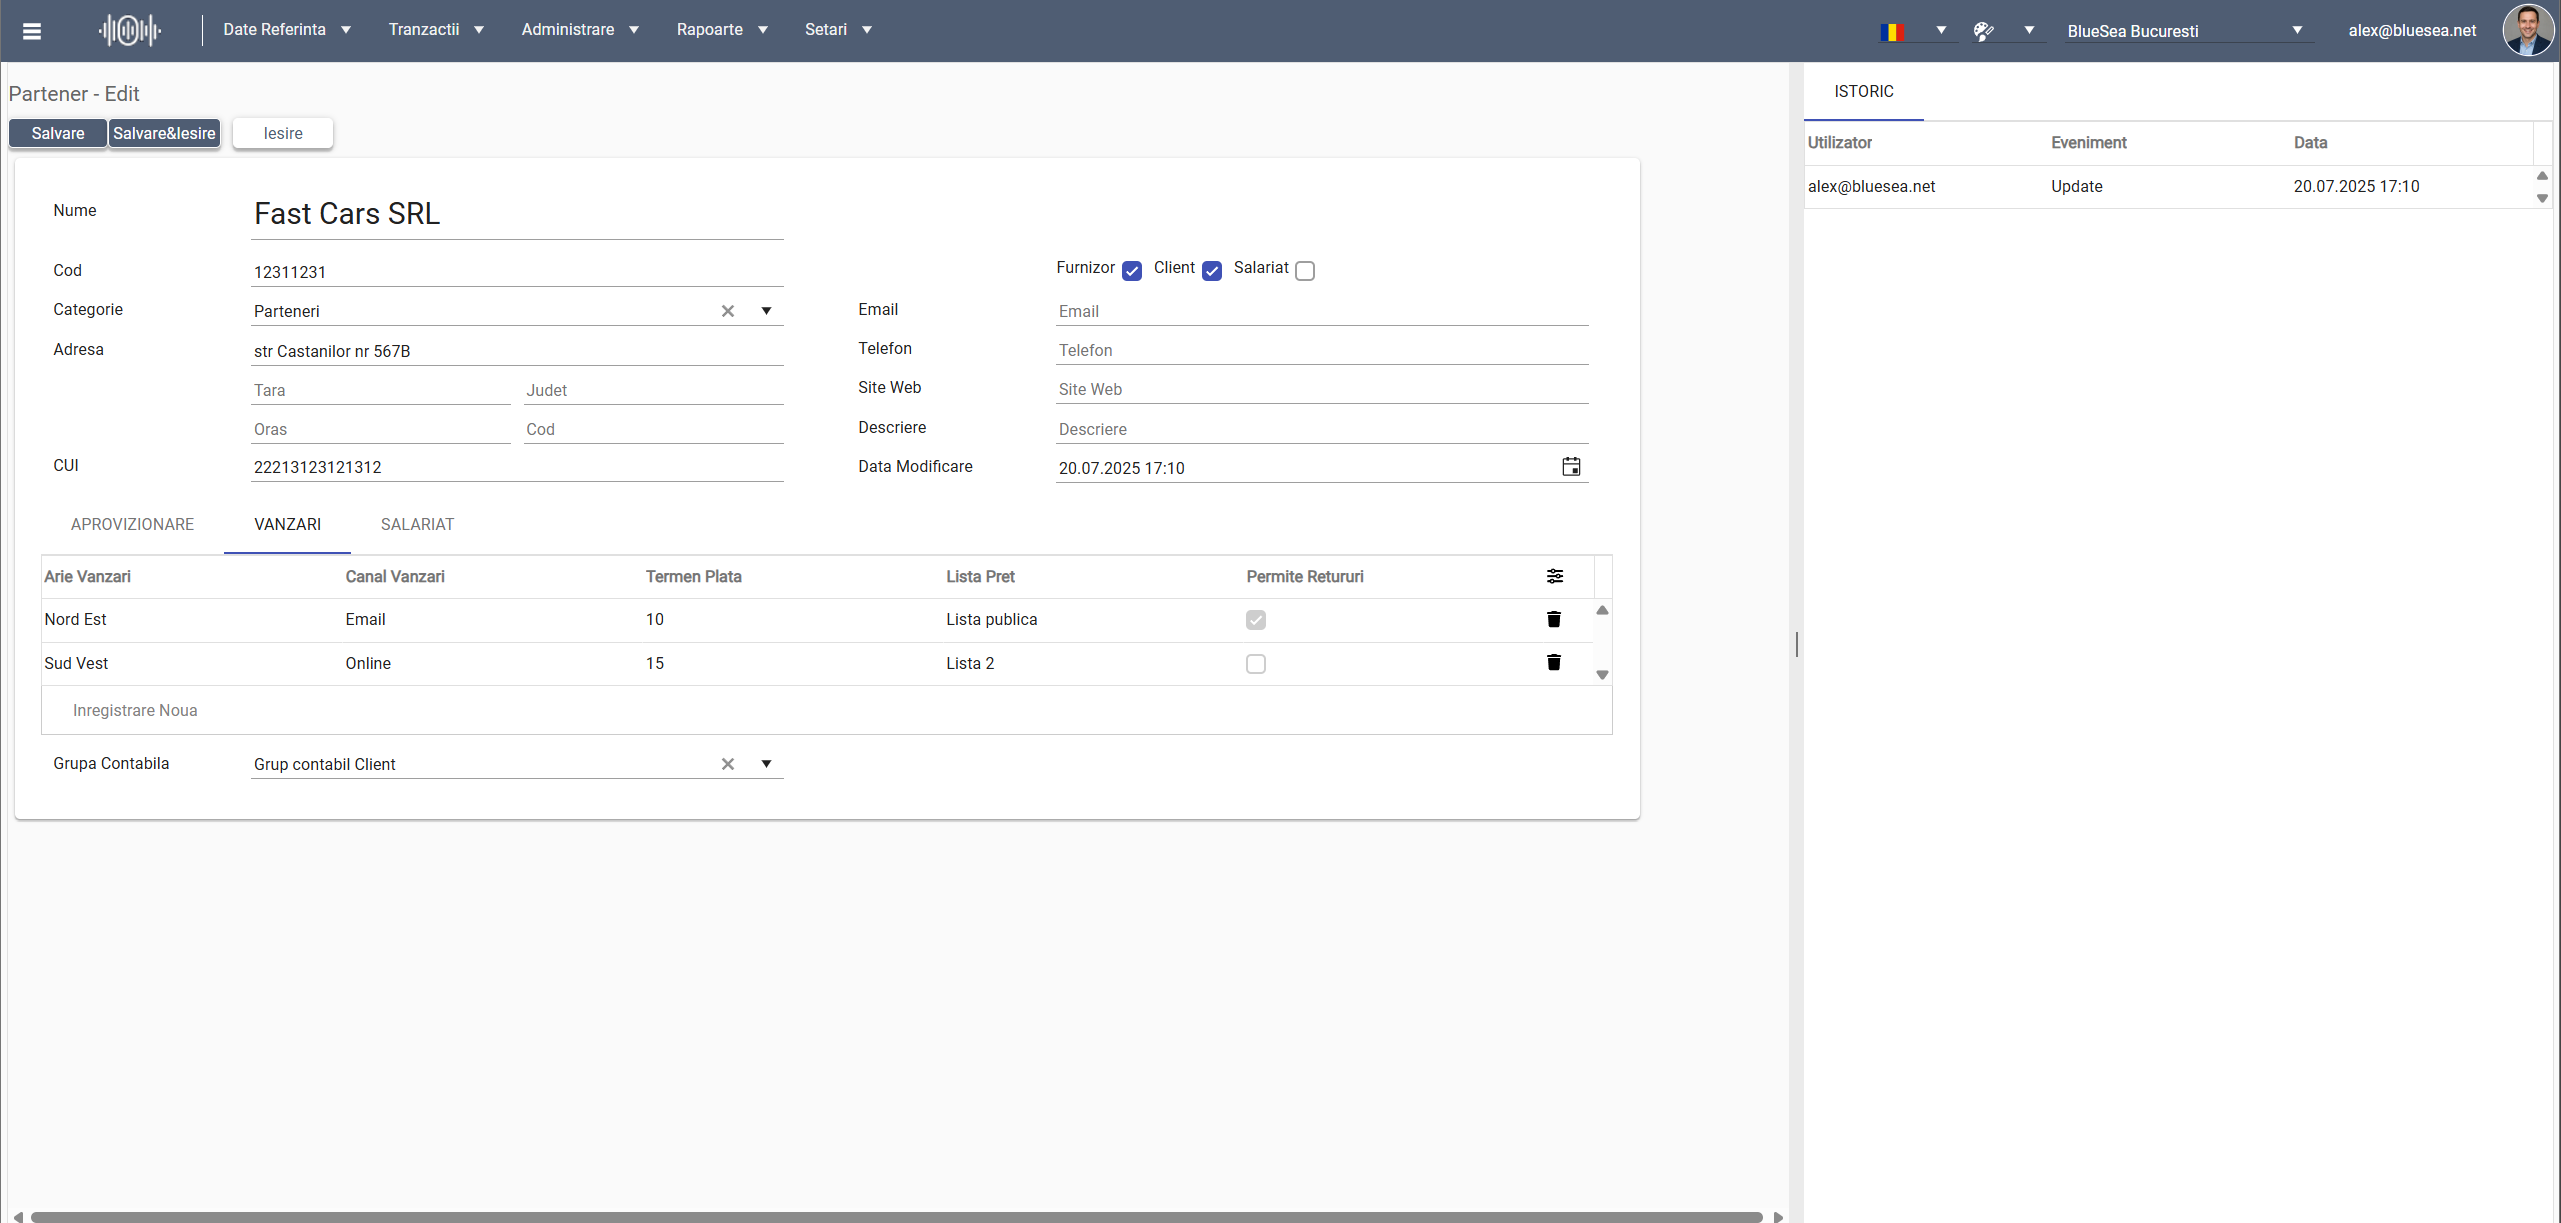2561x1223 pixels.
Task: Clear the Categorie field with X
Action: [x=727, y=311]
